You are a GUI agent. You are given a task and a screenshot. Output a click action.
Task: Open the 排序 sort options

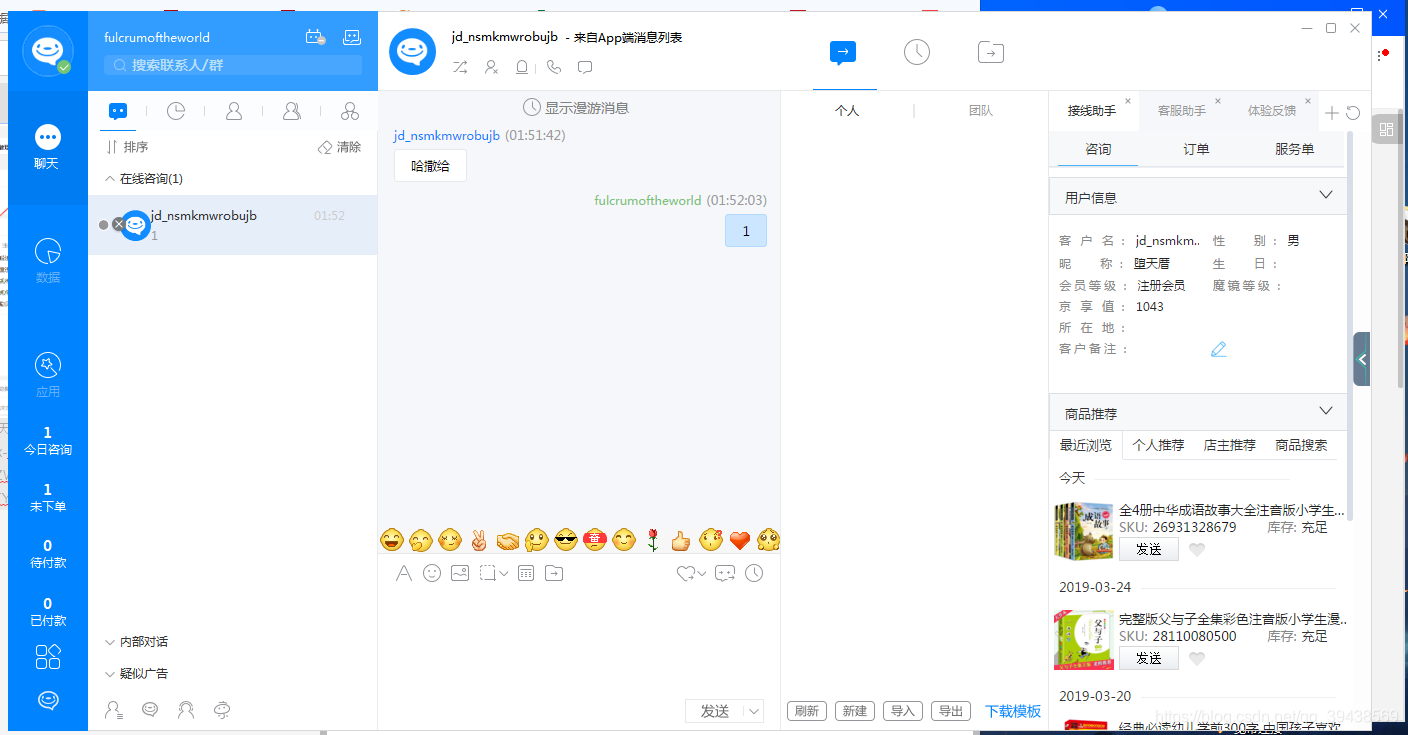tap(127, 147)
